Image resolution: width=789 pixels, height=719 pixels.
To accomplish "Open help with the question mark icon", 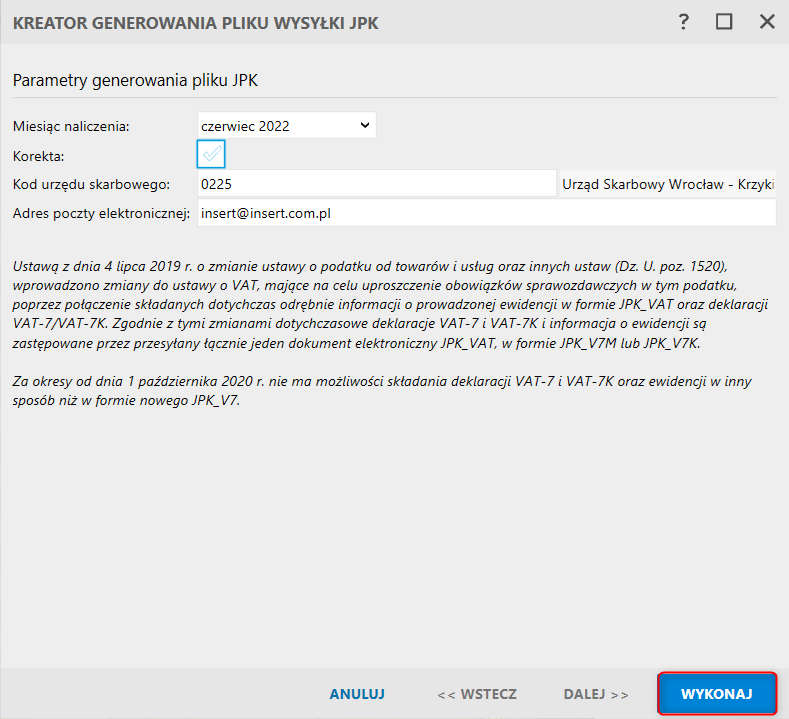I will (x=684, y=21).
